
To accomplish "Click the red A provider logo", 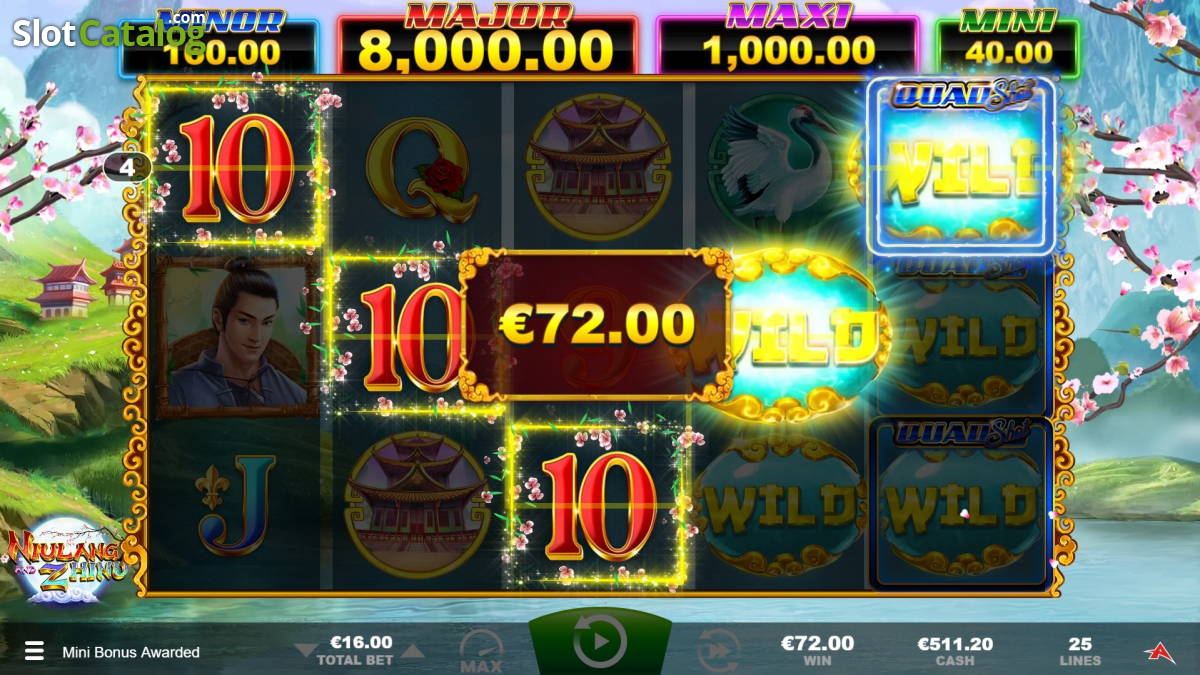I will [1158, 652].
